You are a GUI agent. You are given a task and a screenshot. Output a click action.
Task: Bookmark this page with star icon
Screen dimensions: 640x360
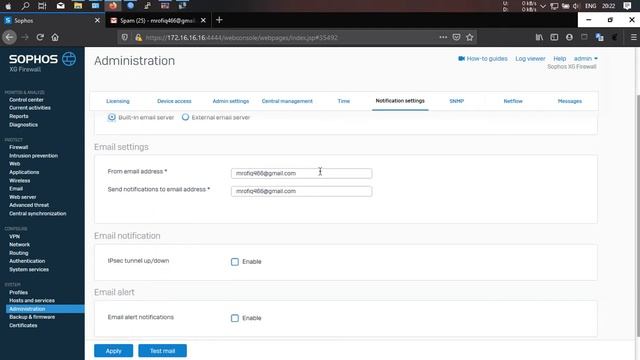click(x=470, y=37)
